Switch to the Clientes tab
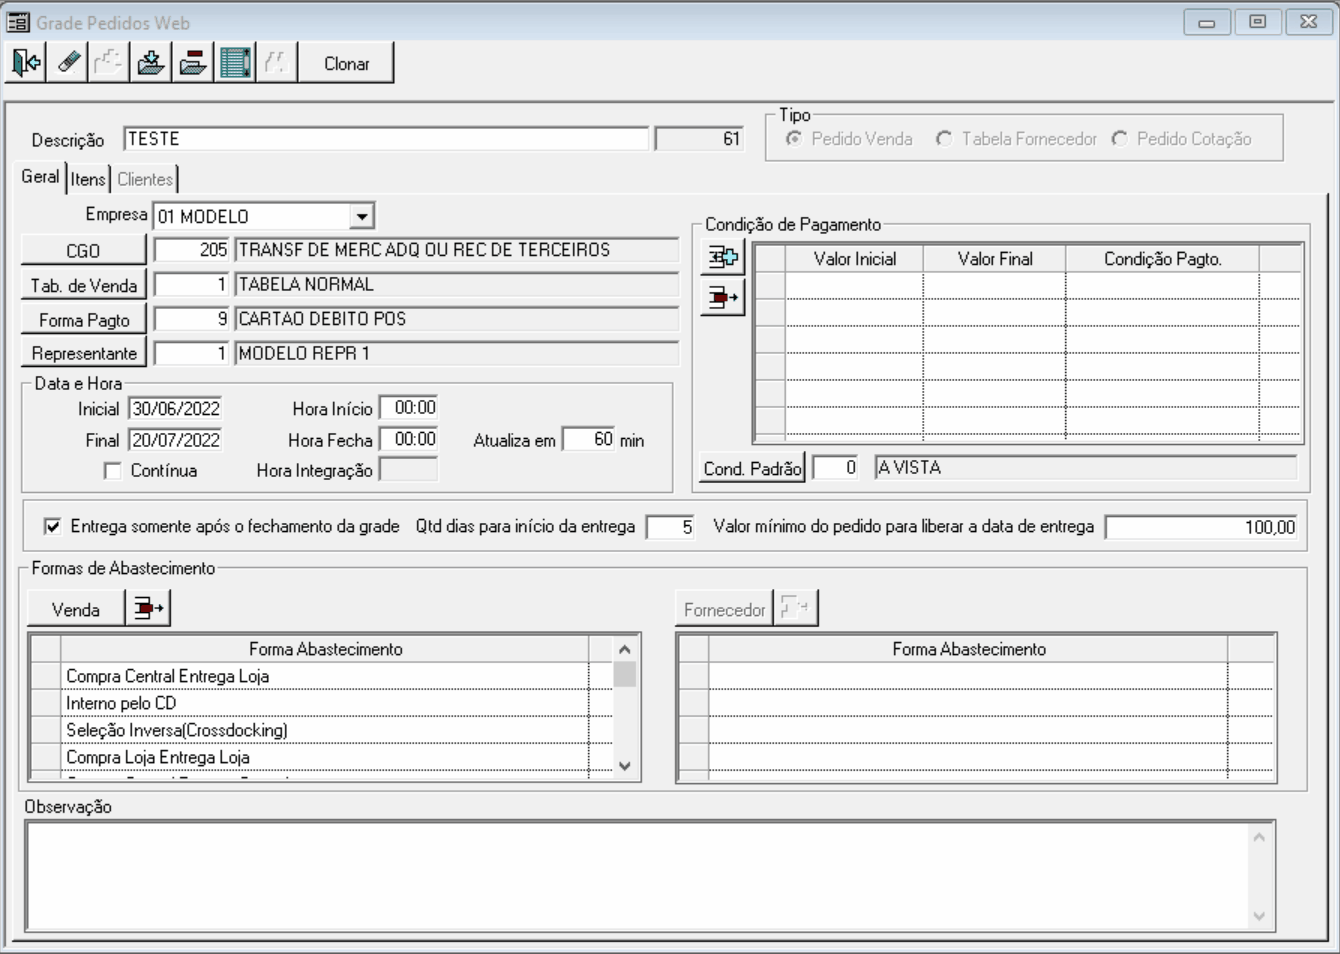This screenshot has height=954, width=1340. (x=145, y=179)
